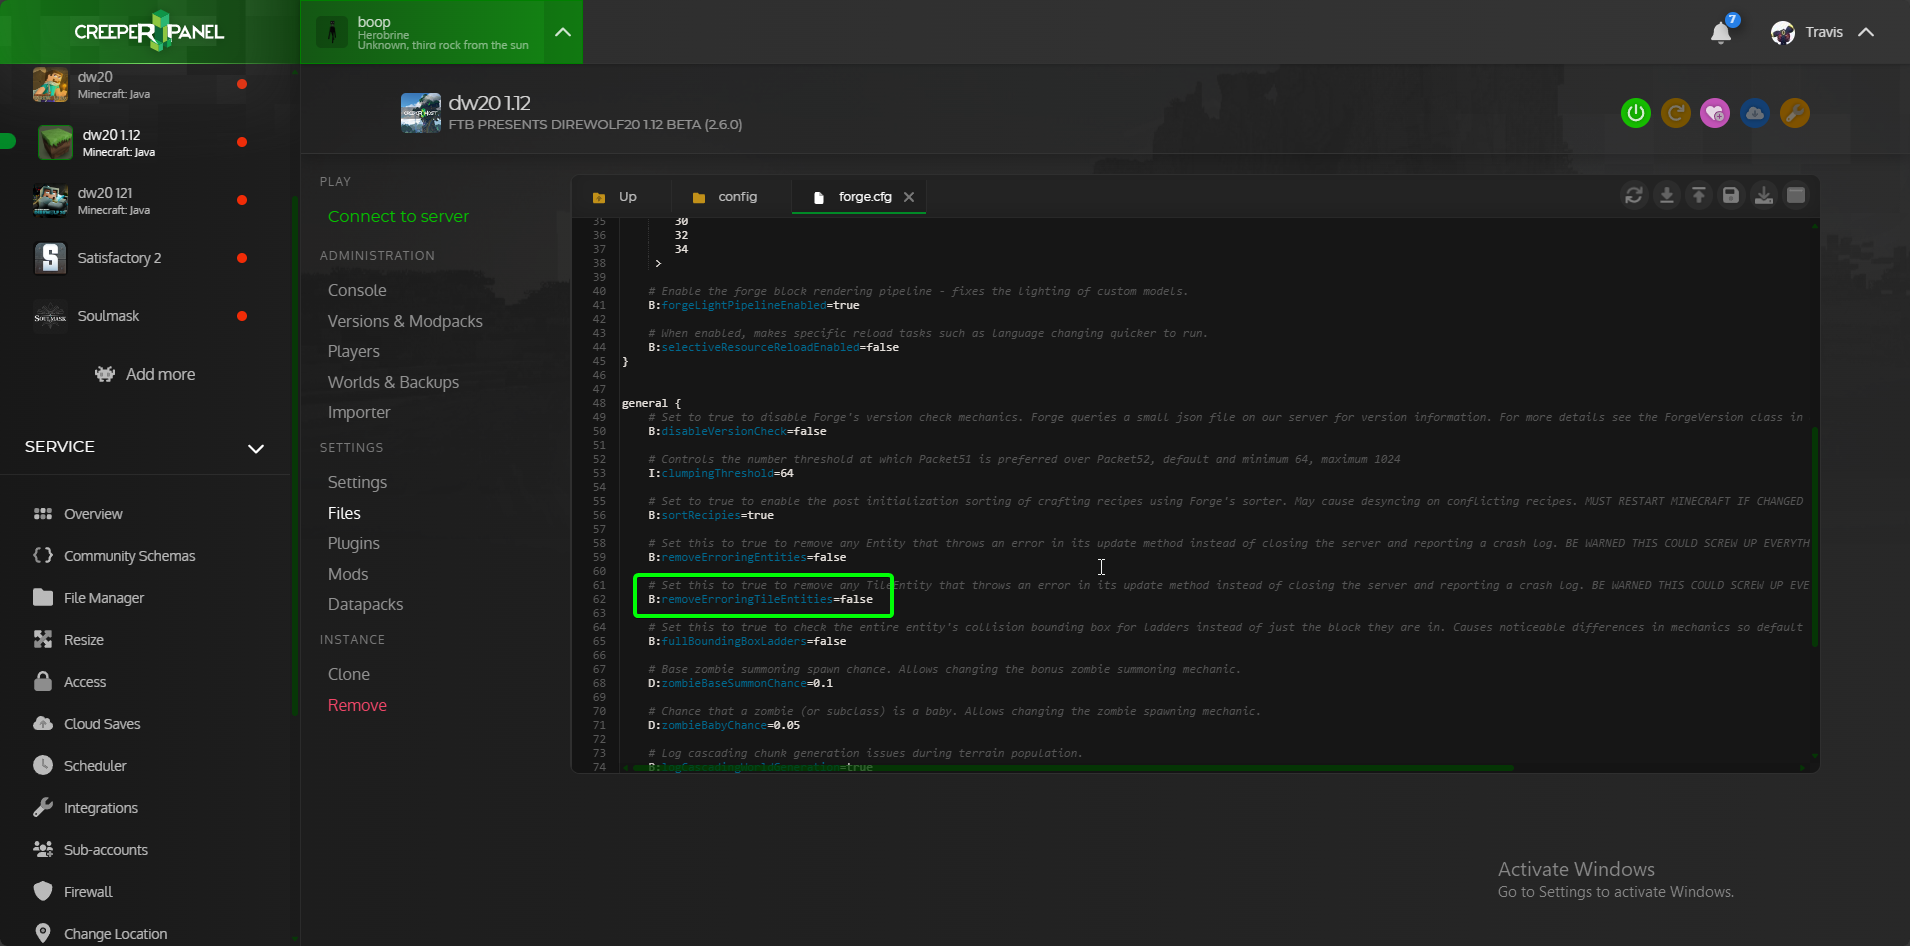This screenshot has width=1910, height=946.
Task: Click the removeErroringTileEntities=false line
Action: 760,599
